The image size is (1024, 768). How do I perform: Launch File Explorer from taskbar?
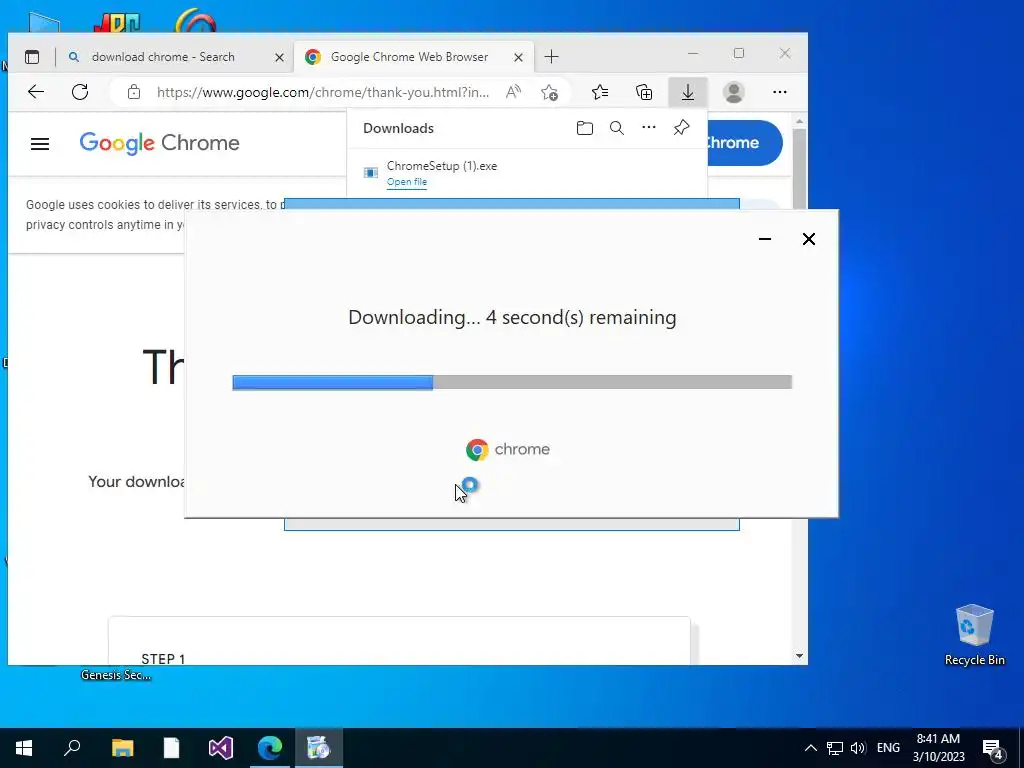123,748
